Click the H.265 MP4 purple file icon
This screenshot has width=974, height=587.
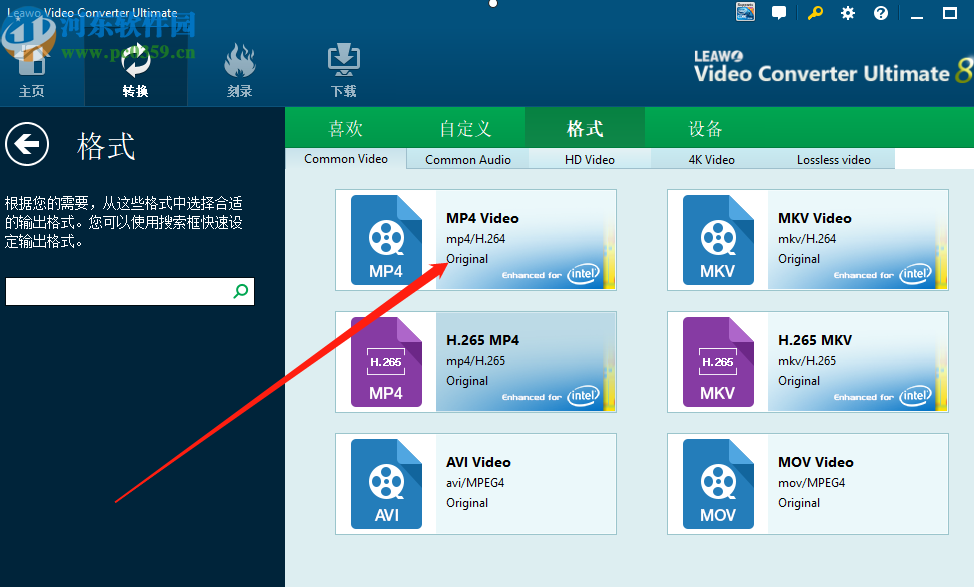(386, 362)
